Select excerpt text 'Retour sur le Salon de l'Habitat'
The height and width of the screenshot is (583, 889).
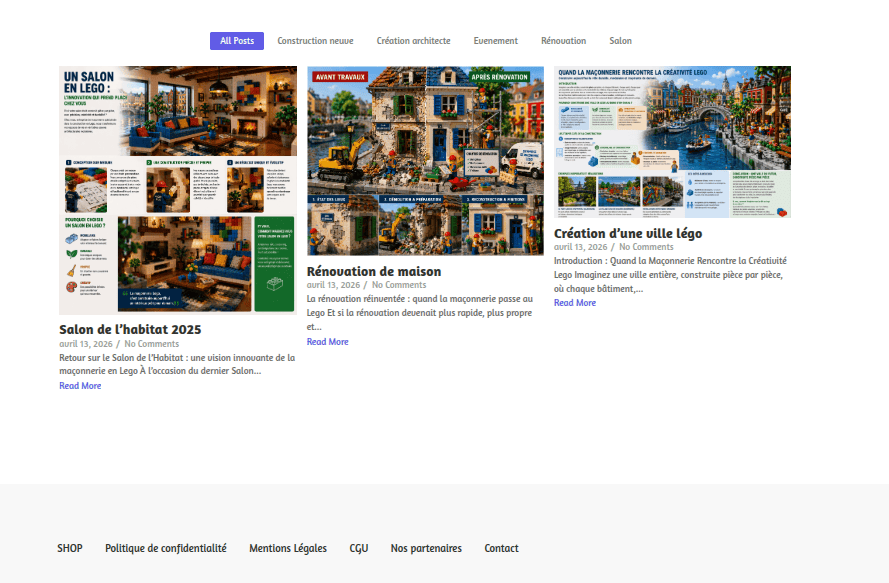(121, 358)
